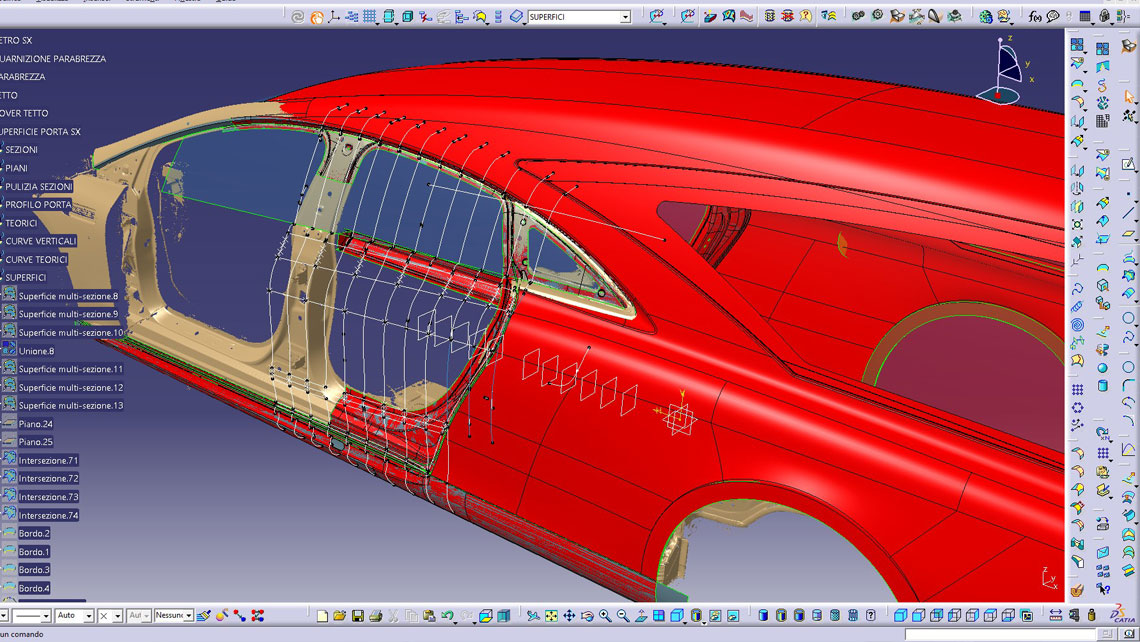Click the Cut scissors icon
Screen dimensions: 1140x642
coord(393,616)
